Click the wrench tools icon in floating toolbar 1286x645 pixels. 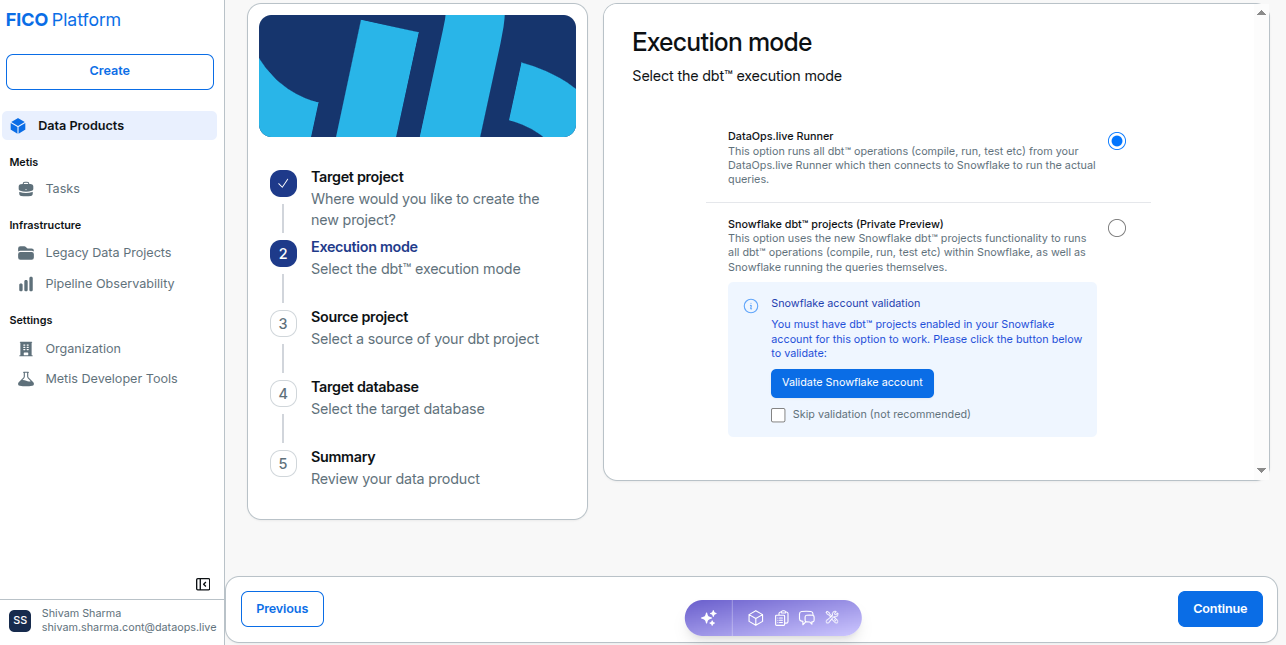[832, 618]
